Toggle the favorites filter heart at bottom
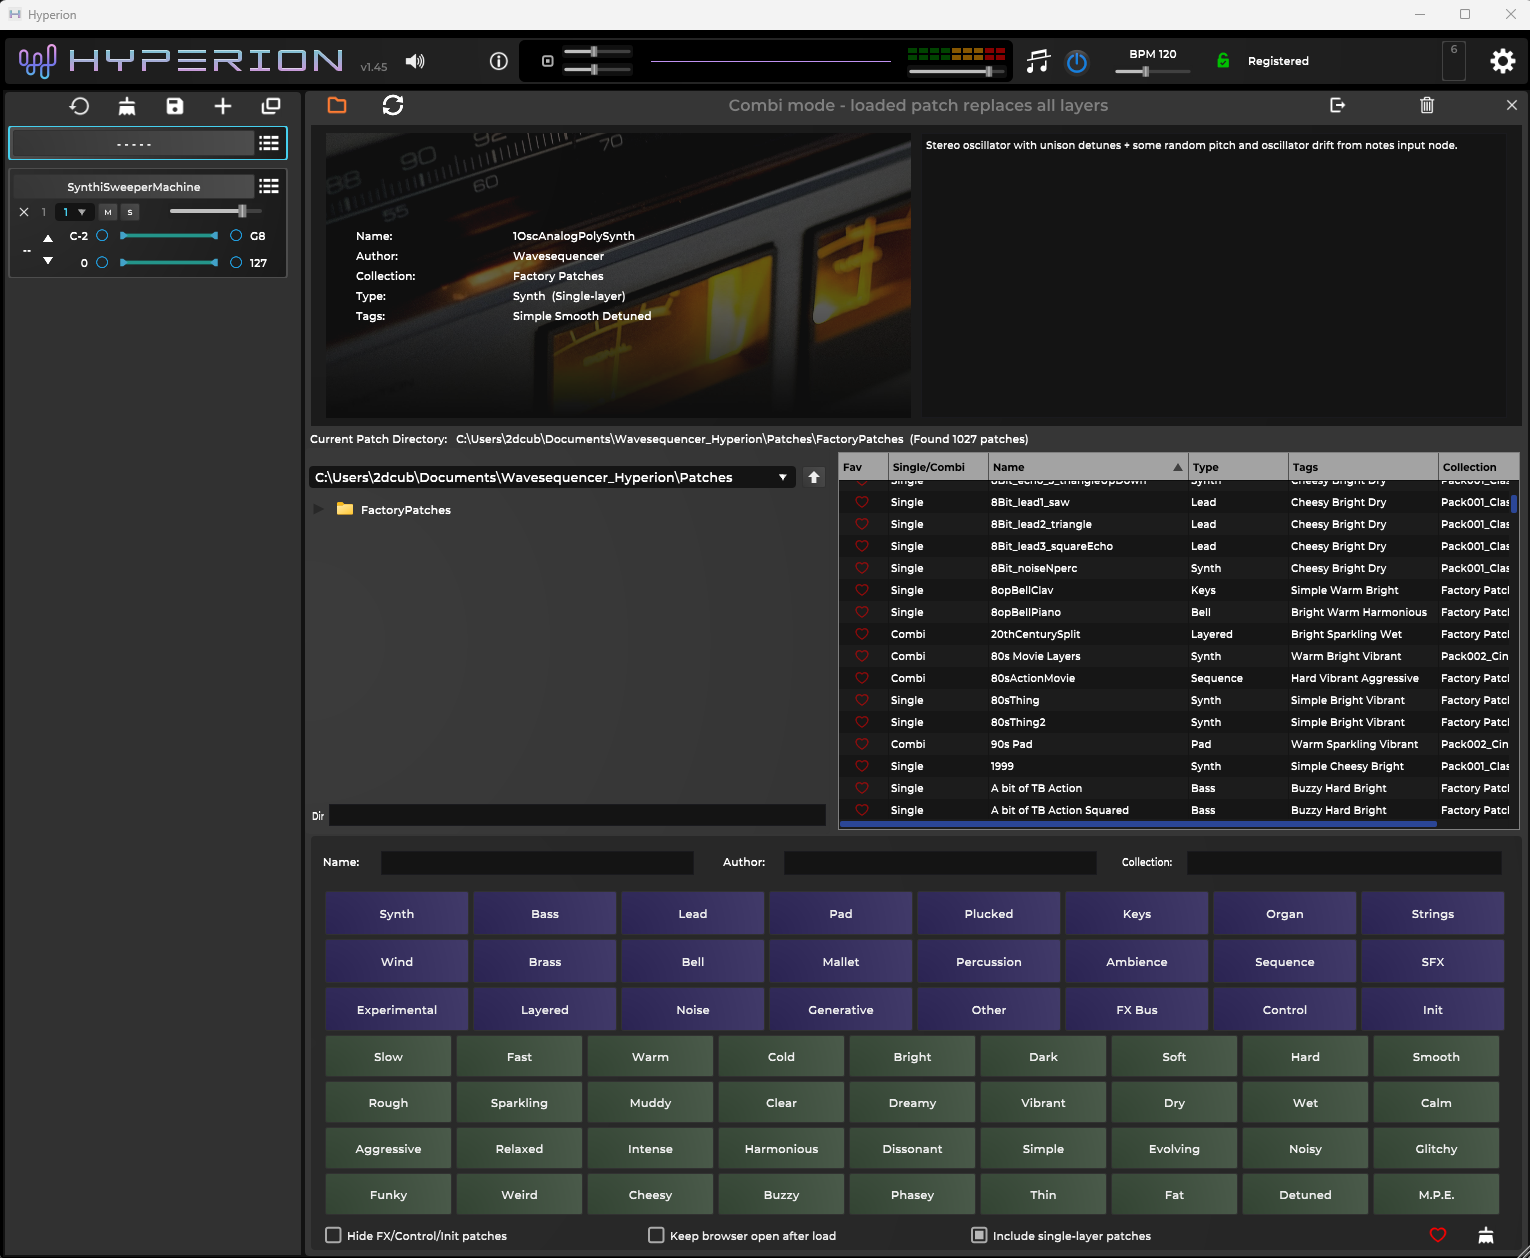 click(1438, 1235)
